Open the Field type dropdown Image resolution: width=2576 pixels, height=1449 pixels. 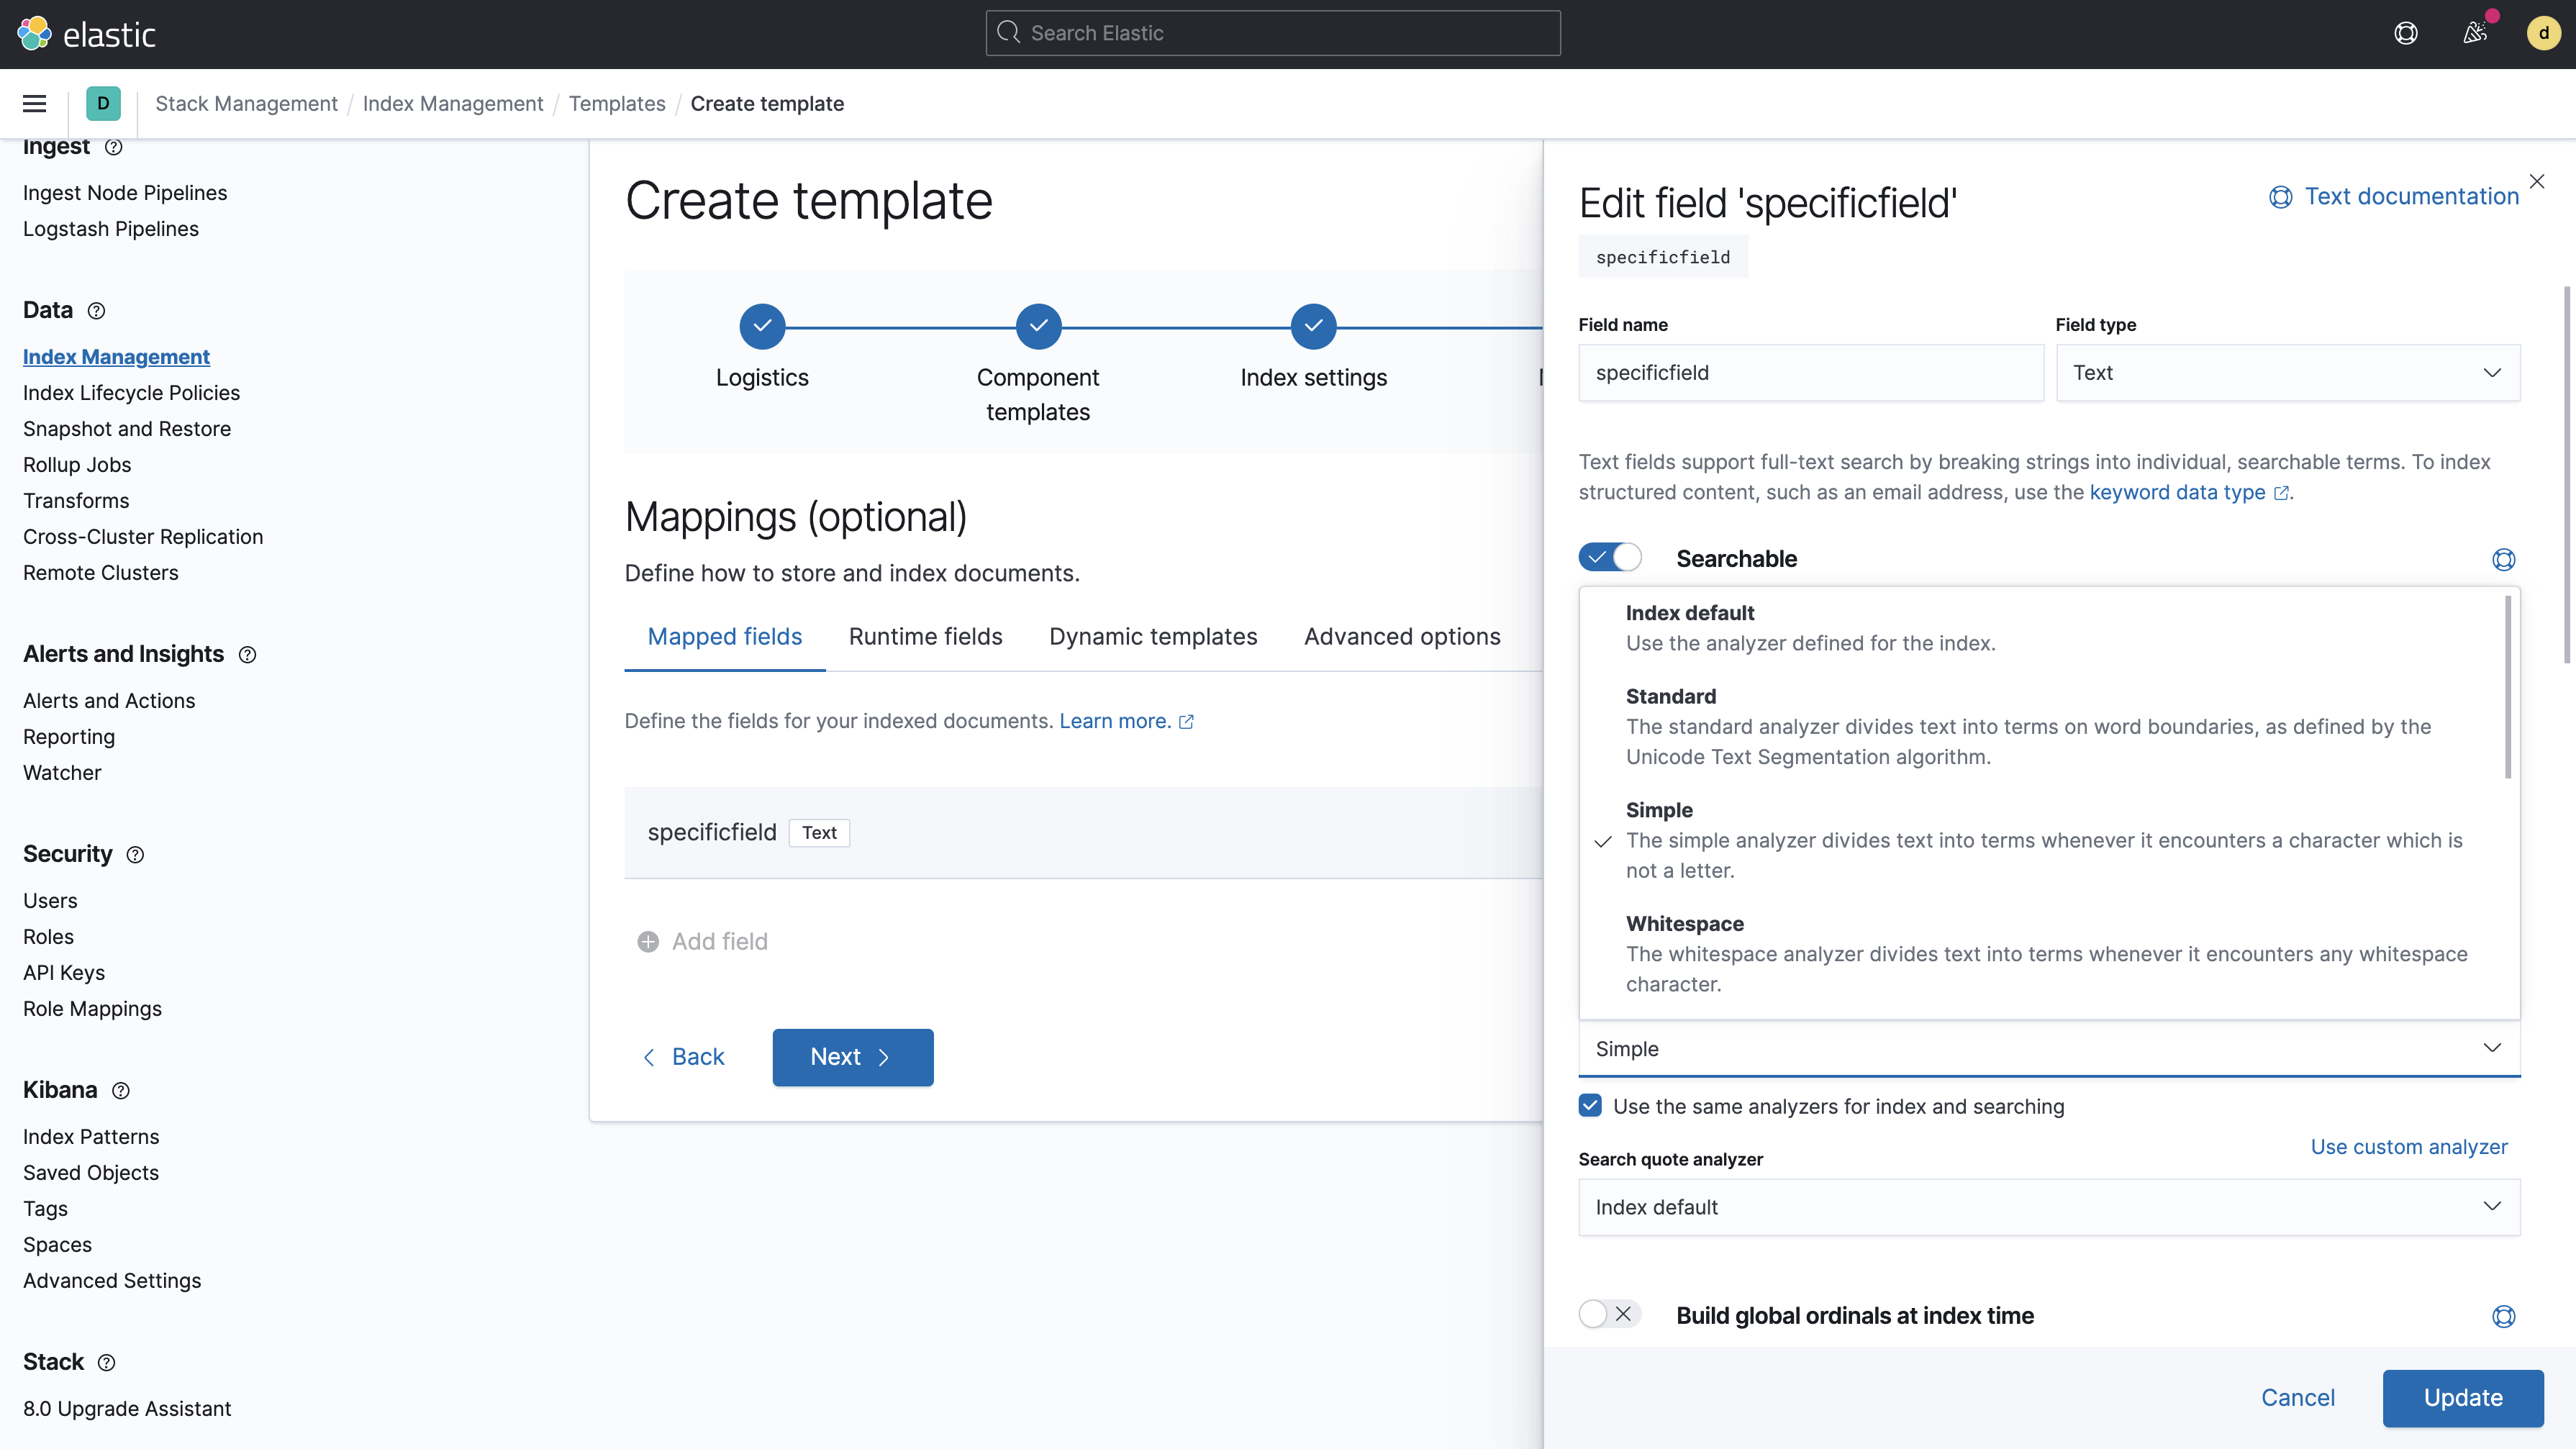point(2288,373)
